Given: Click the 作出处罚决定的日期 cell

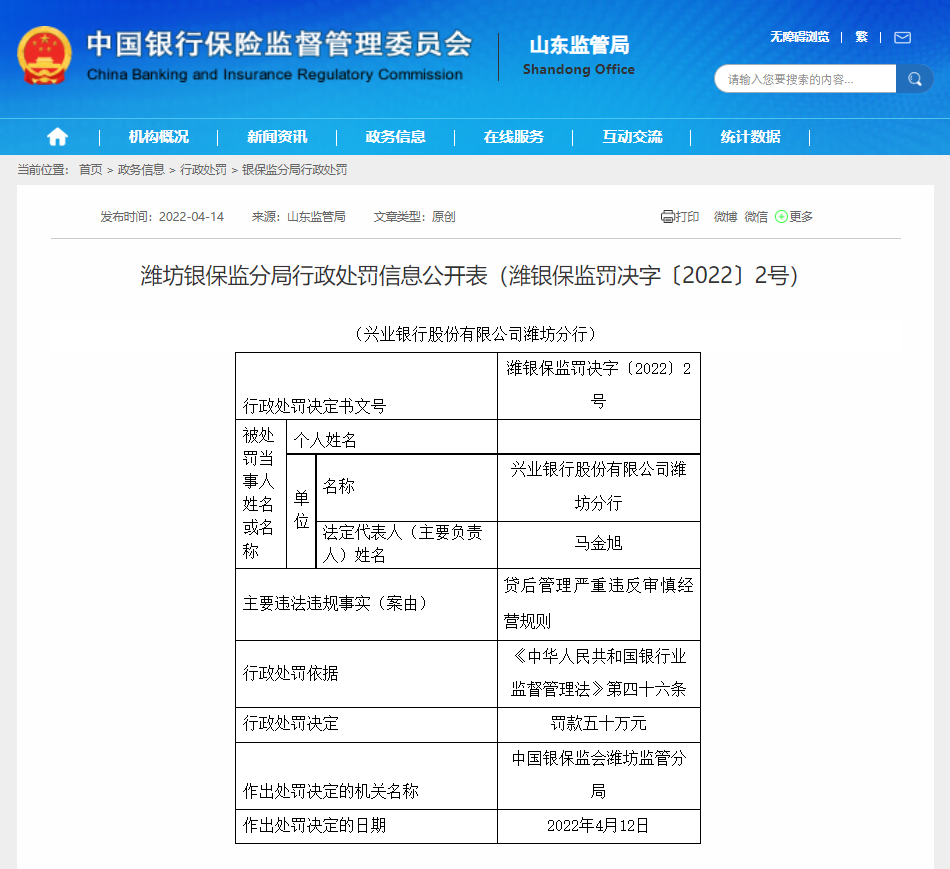Looking at the screenshot, I should tap(366, 826).
